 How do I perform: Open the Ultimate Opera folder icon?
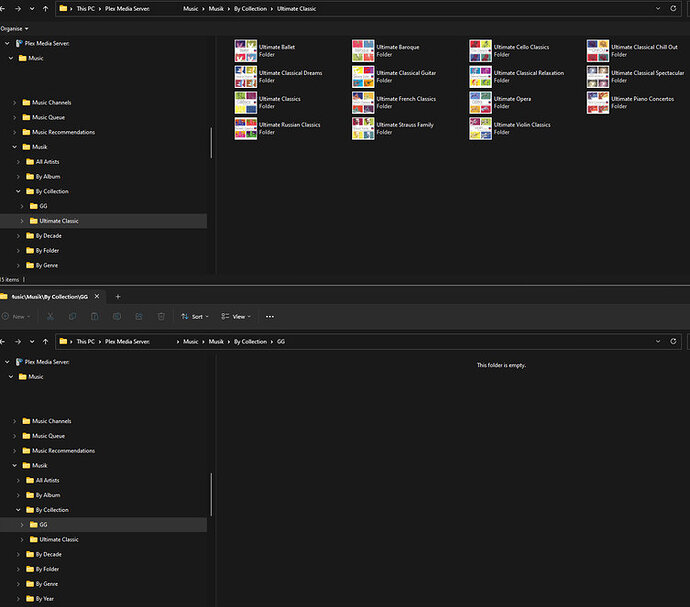click(481, 103)
